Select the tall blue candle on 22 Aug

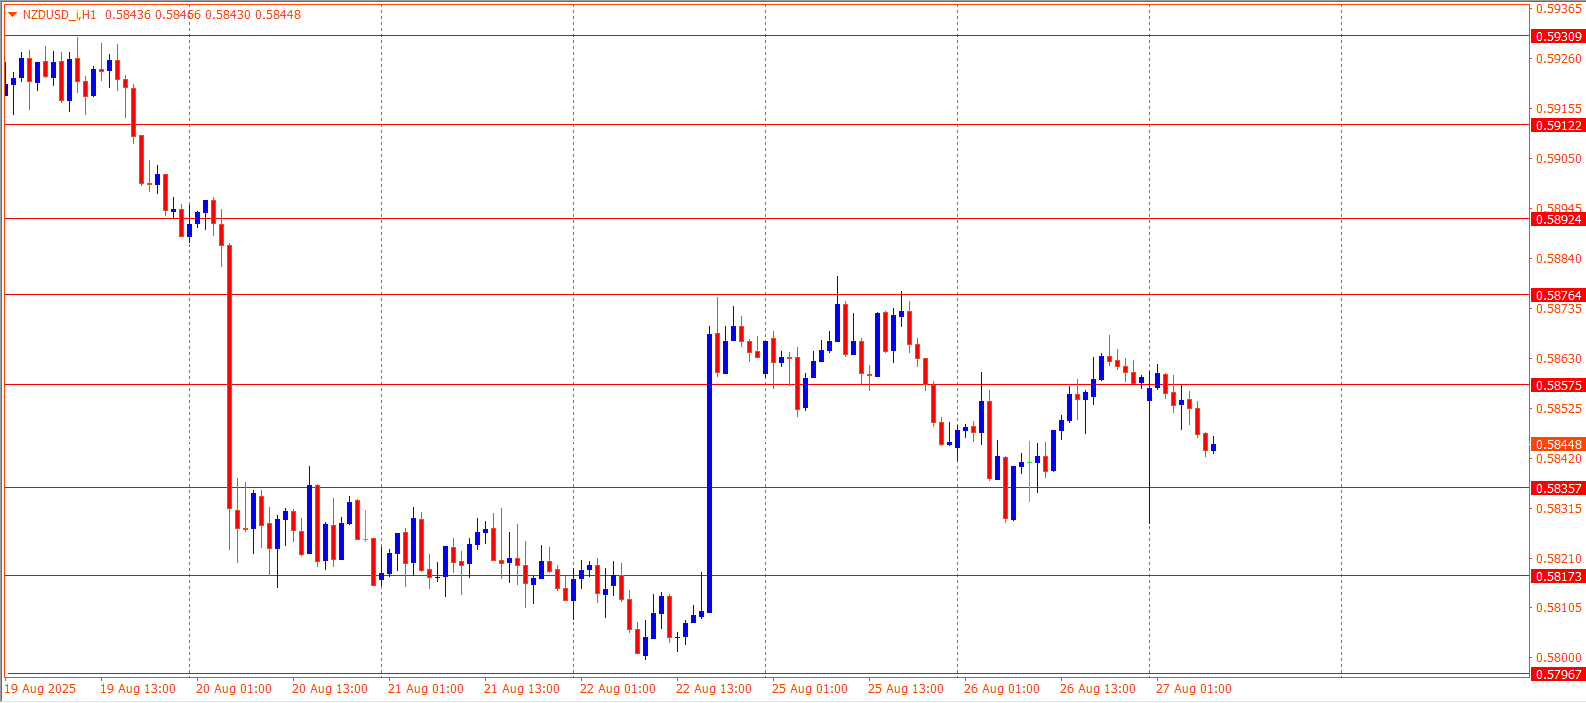[710, 470]
